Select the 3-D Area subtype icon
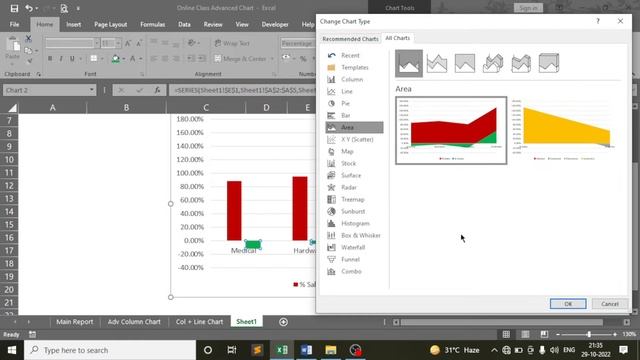 pos(493,63)
